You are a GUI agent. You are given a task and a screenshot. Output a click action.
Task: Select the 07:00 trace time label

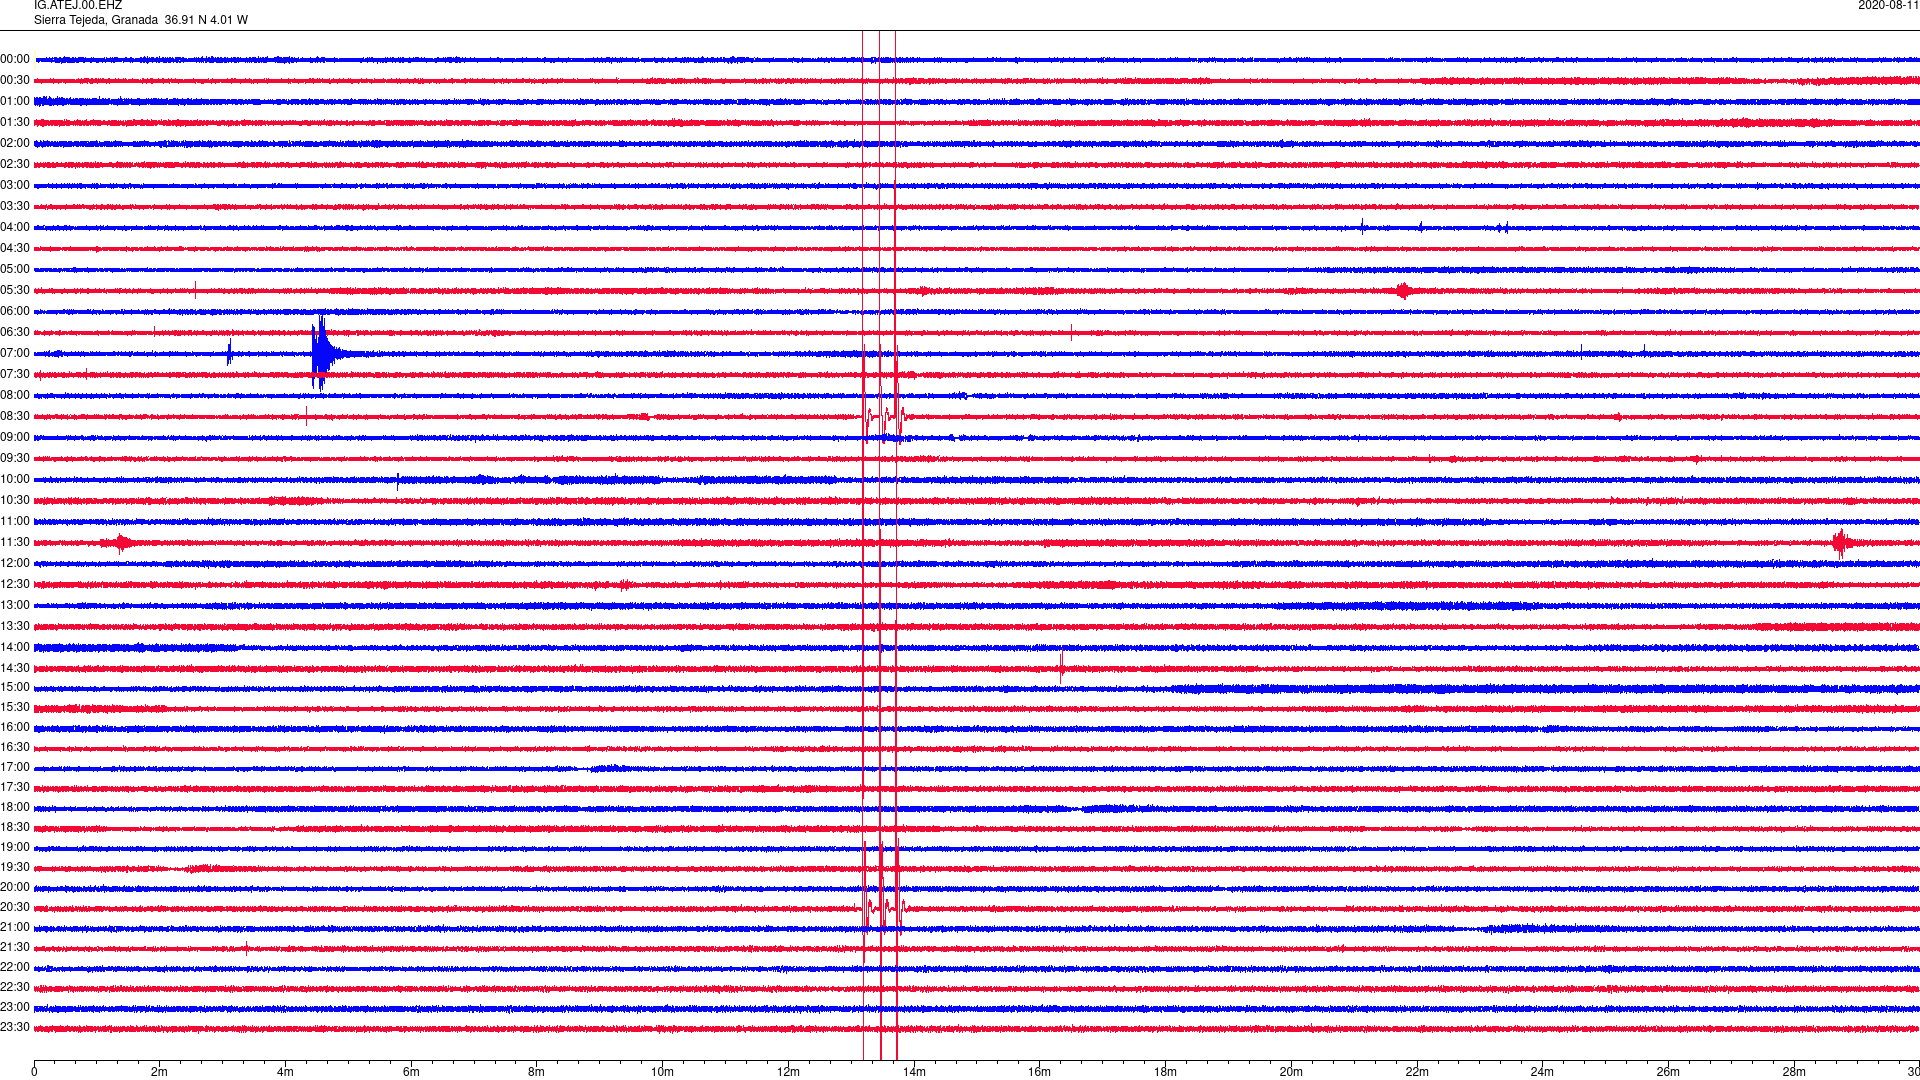15,354
